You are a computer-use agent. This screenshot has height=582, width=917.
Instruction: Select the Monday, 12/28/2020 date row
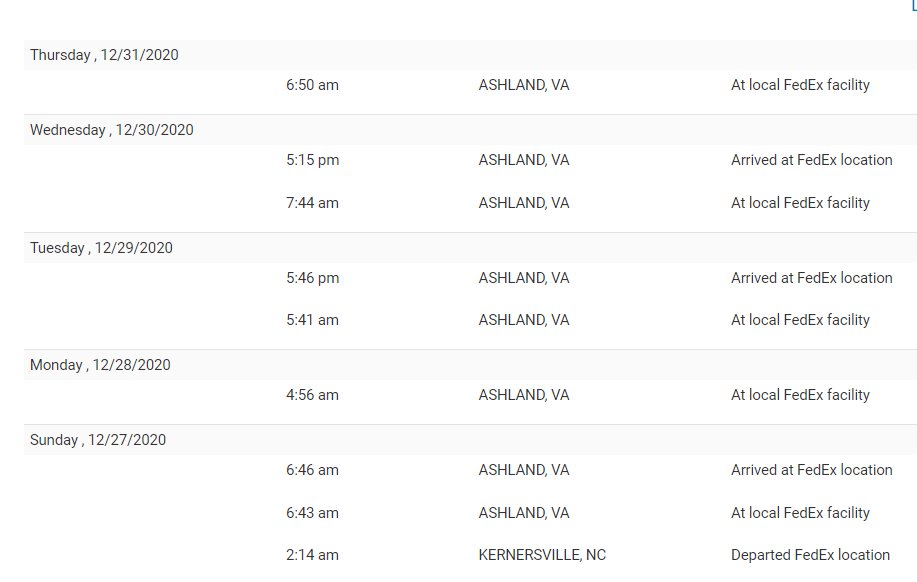[100, 365]
